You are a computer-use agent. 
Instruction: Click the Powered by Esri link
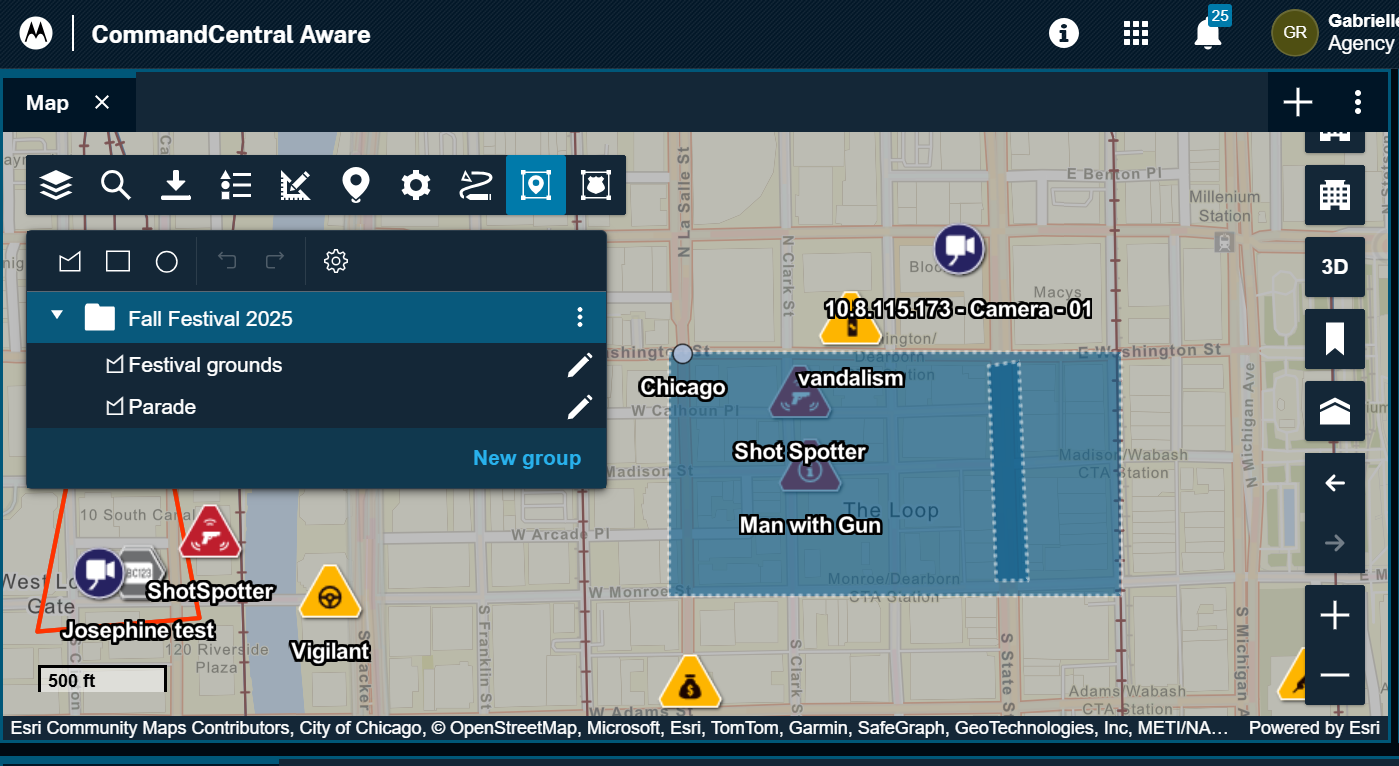click(x=1314, y=728)
